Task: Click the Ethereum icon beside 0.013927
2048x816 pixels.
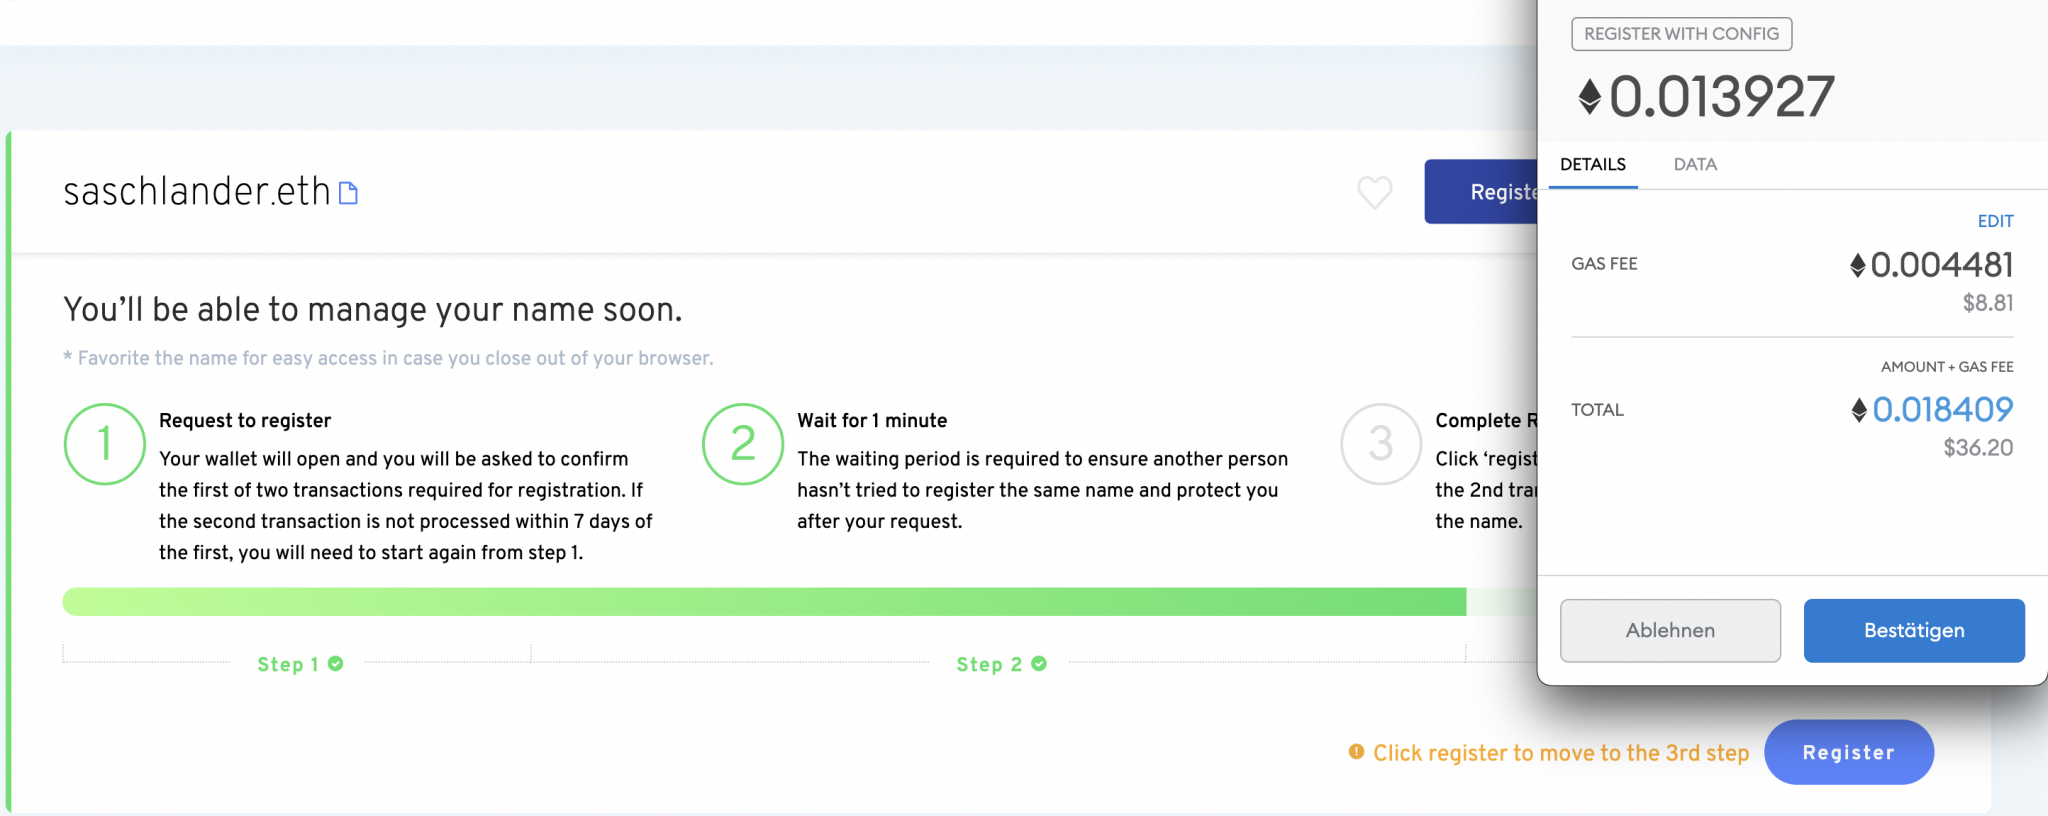Action: pyautogui.click(x=1589, y=97)
